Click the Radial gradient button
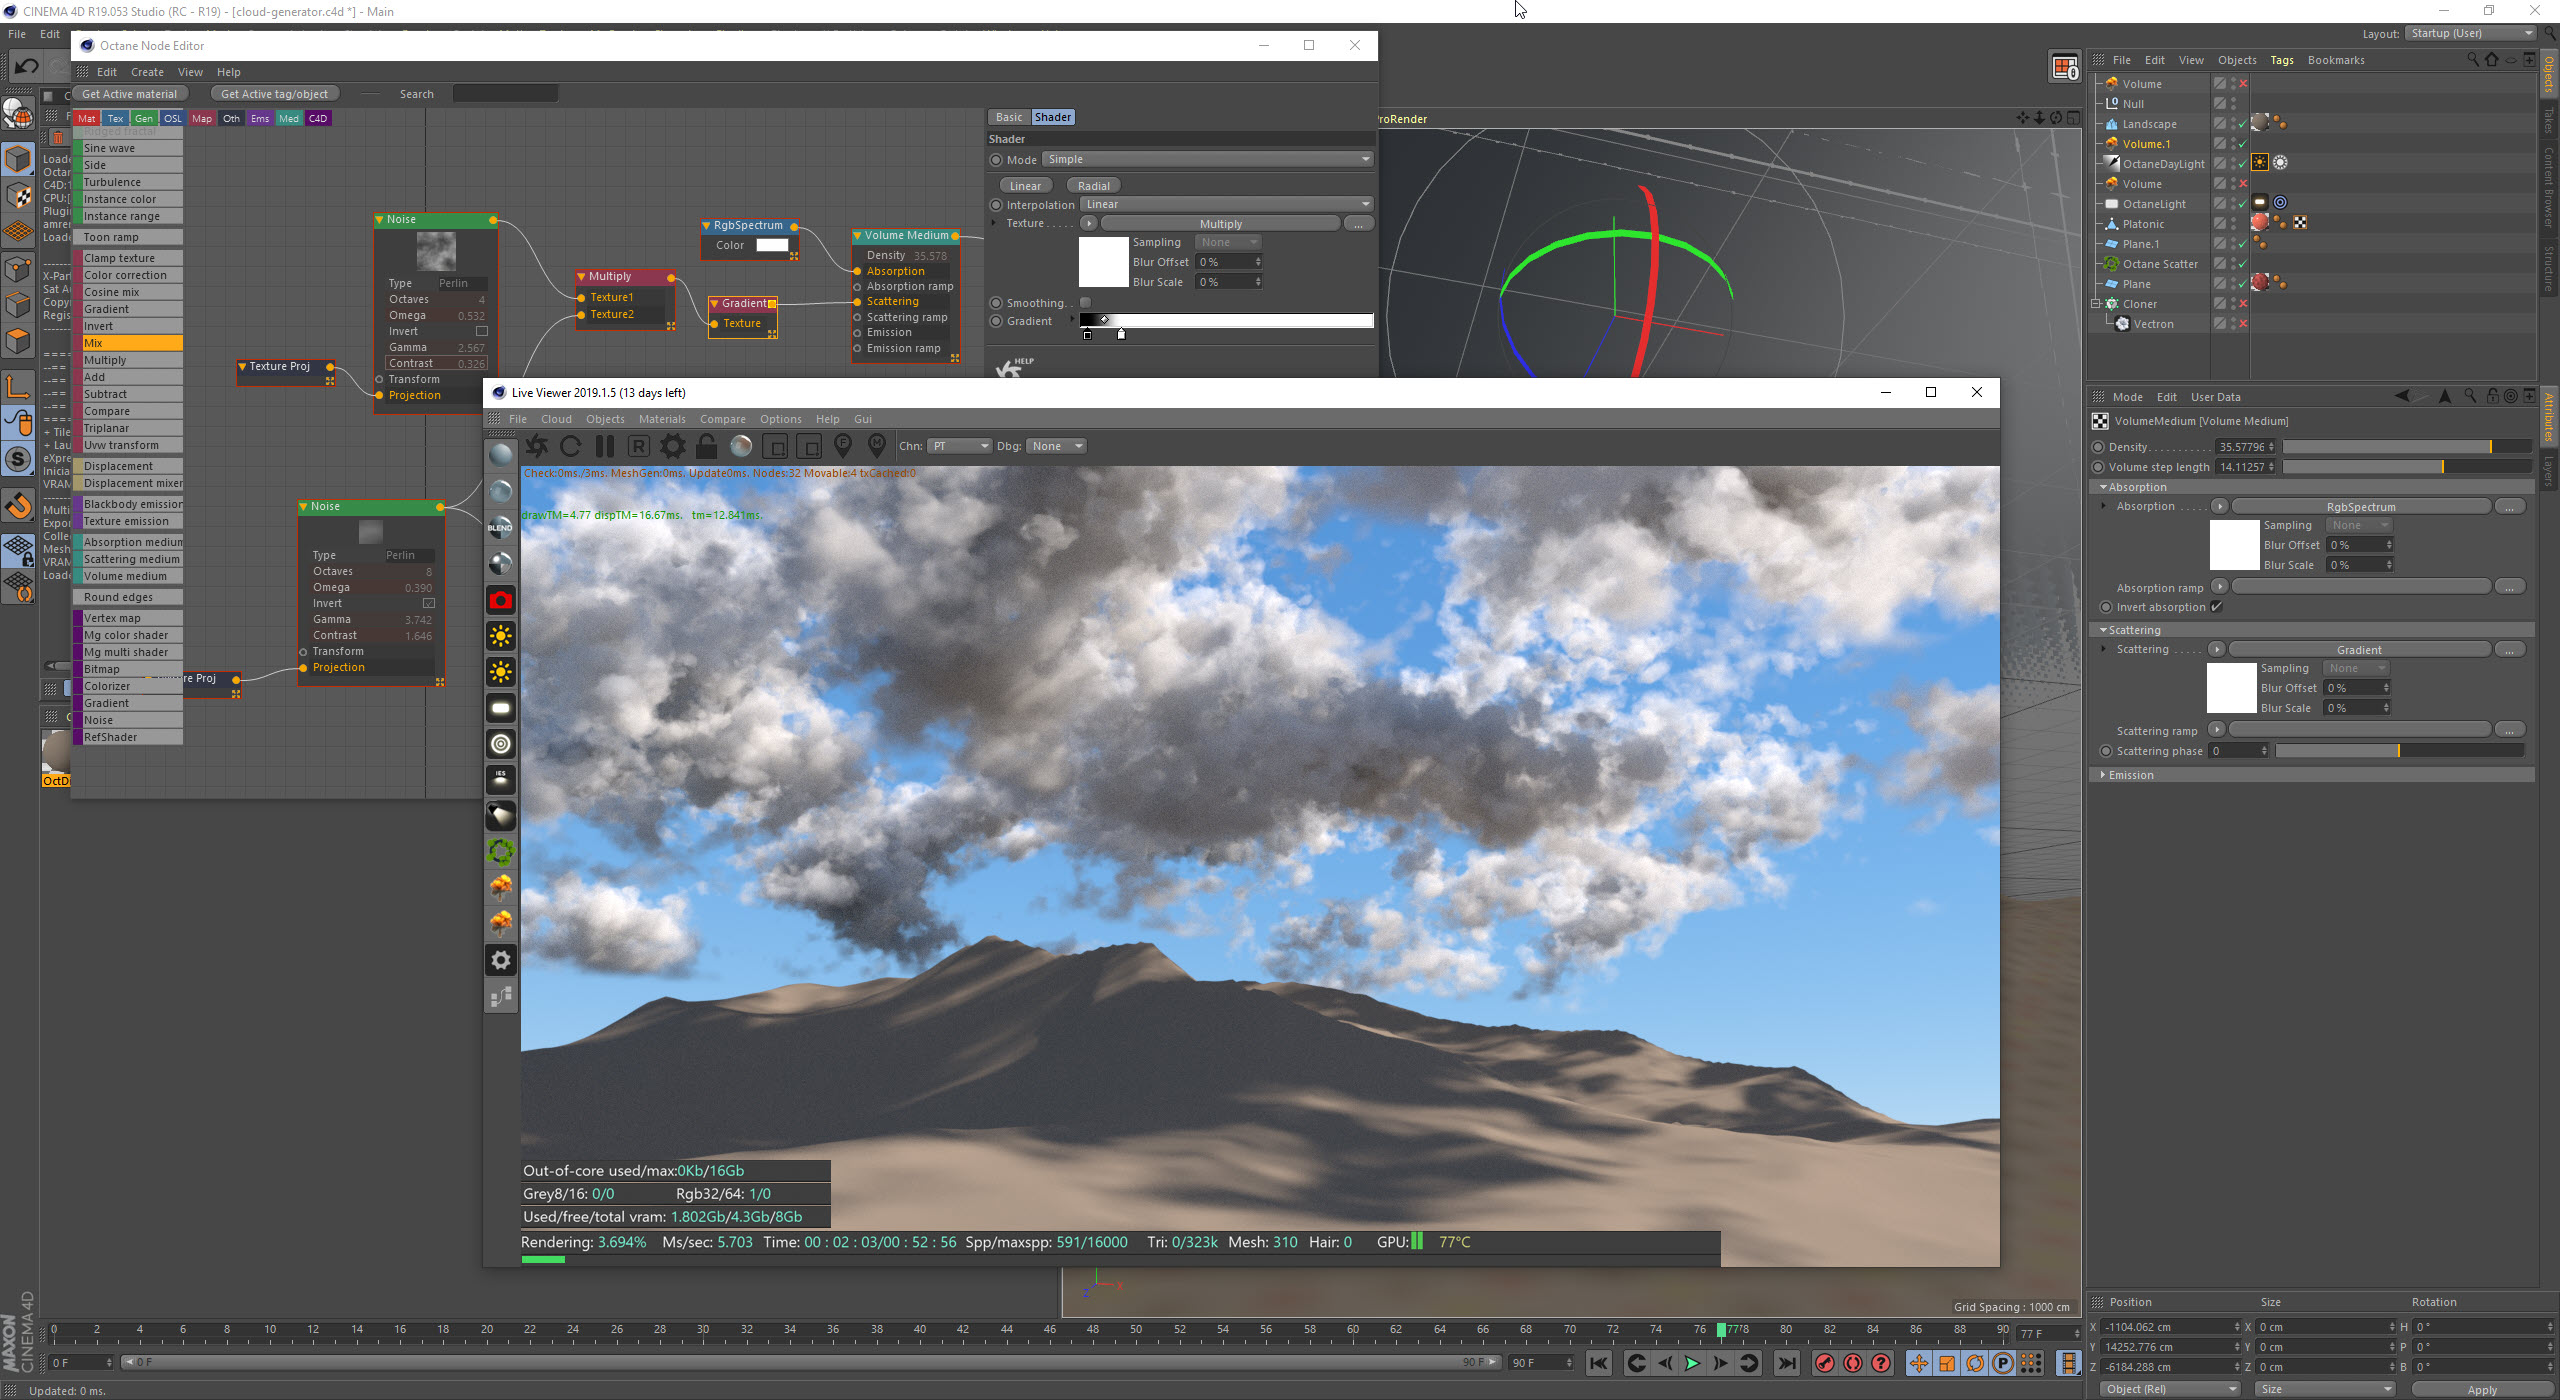2560x1400 pixels. point(1093,186)
